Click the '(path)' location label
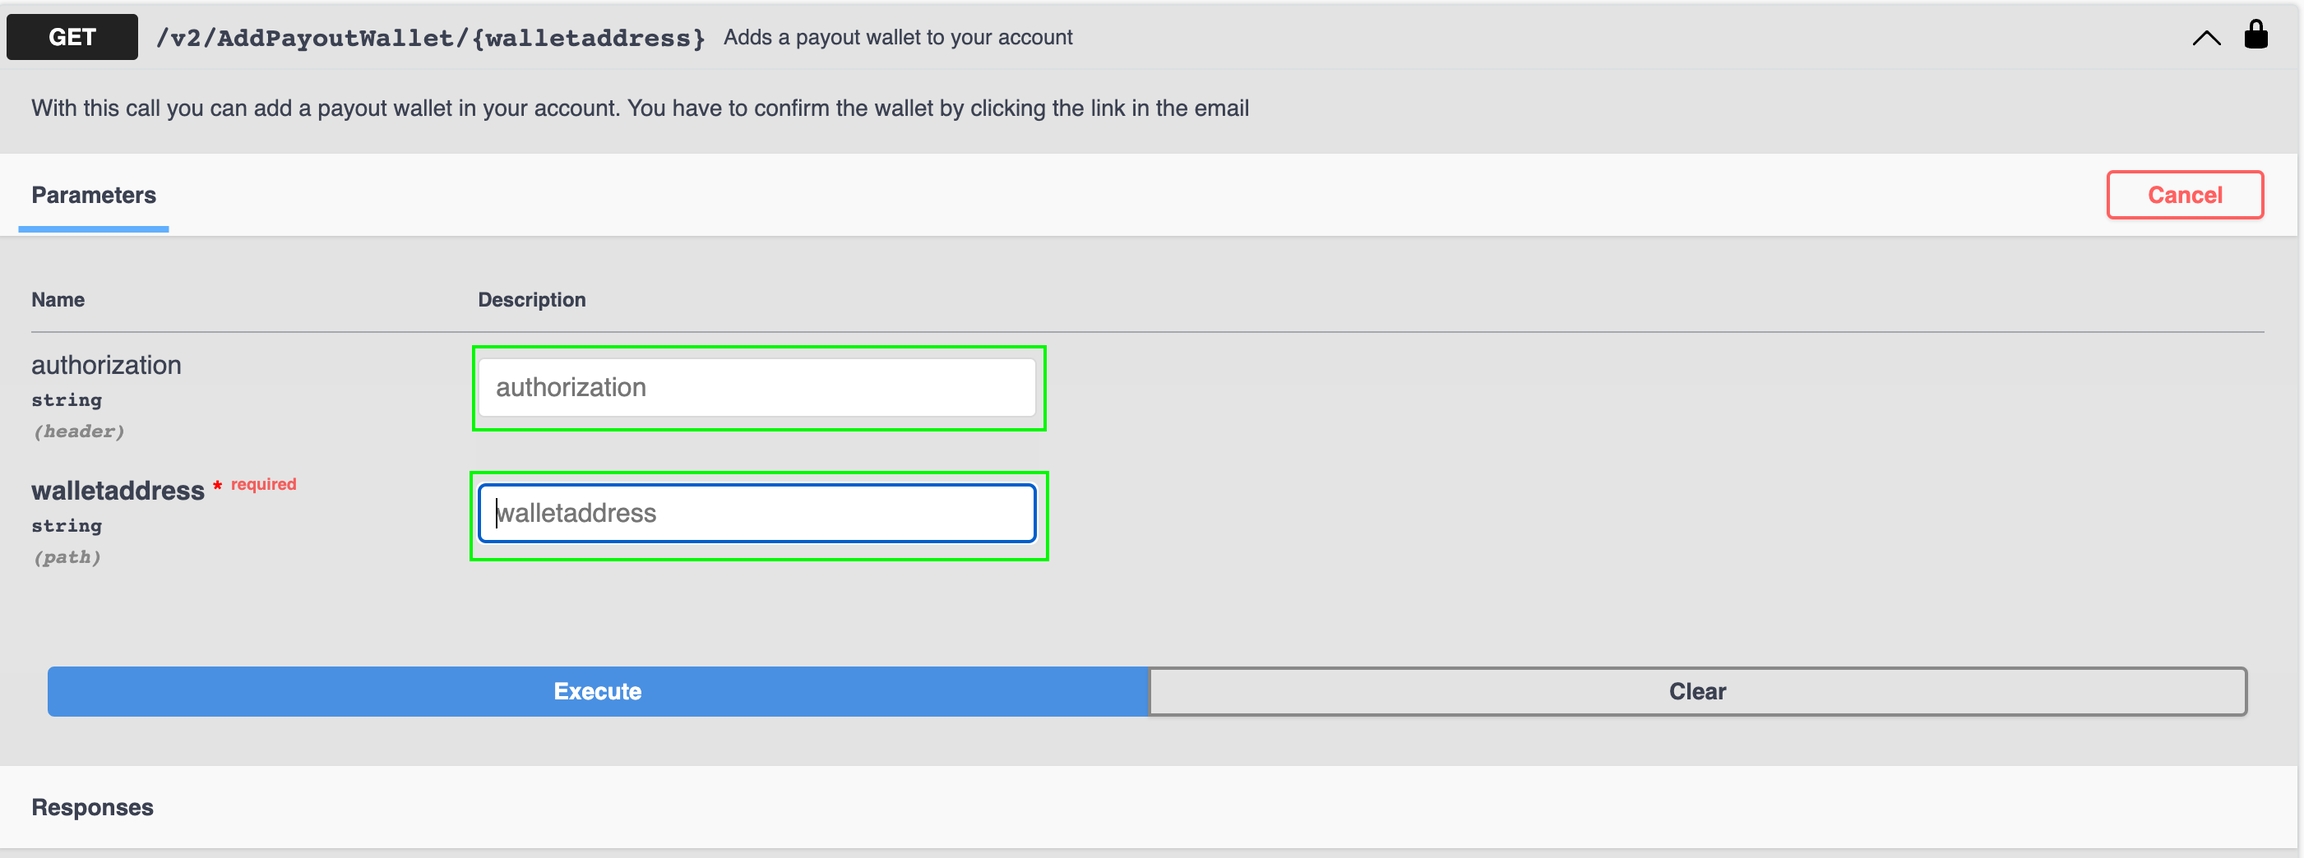This screenshot has width=2304, height=858. click(67, 557)
